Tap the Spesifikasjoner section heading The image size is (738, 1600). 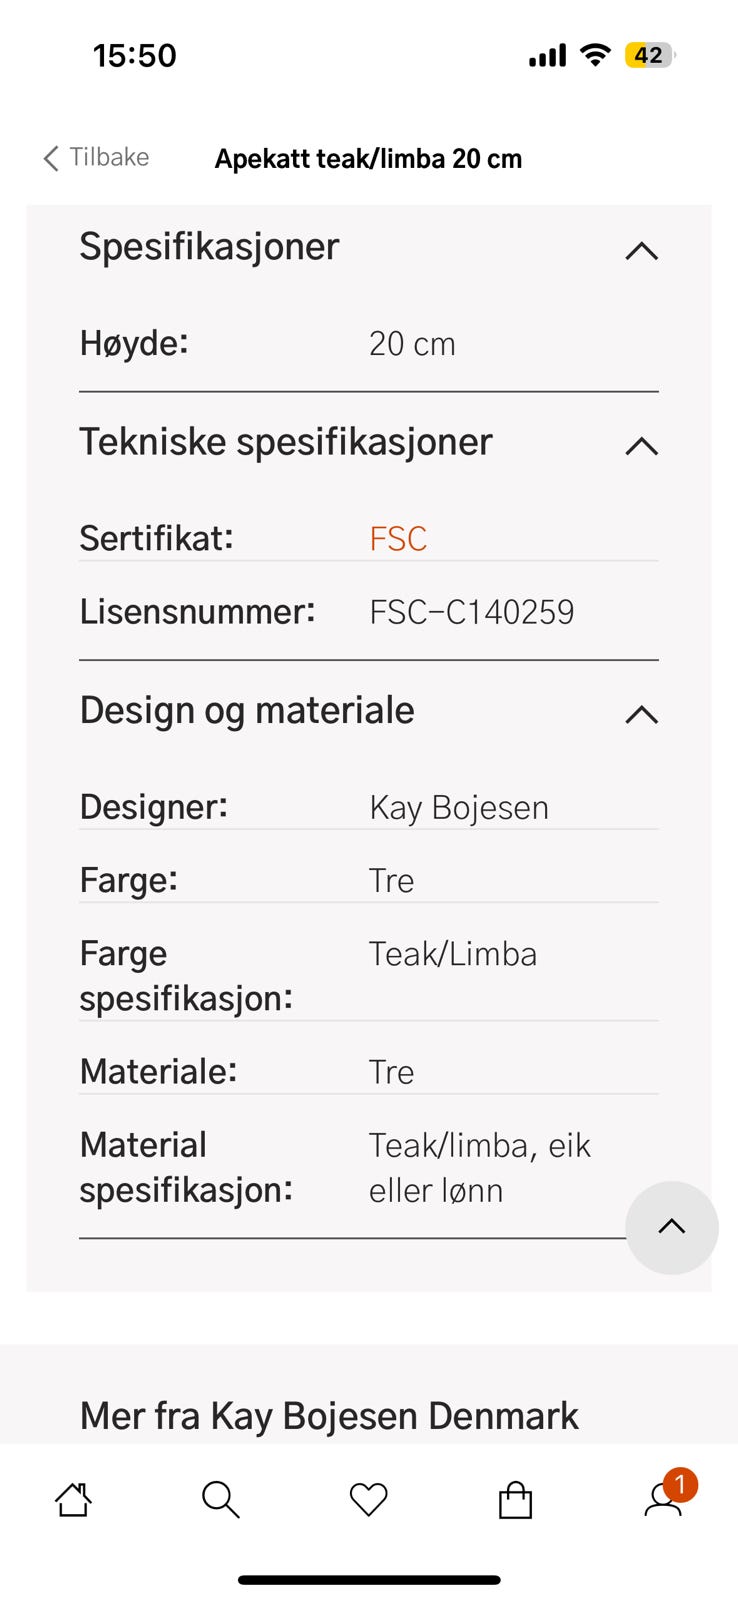click(x=210, y=247)
